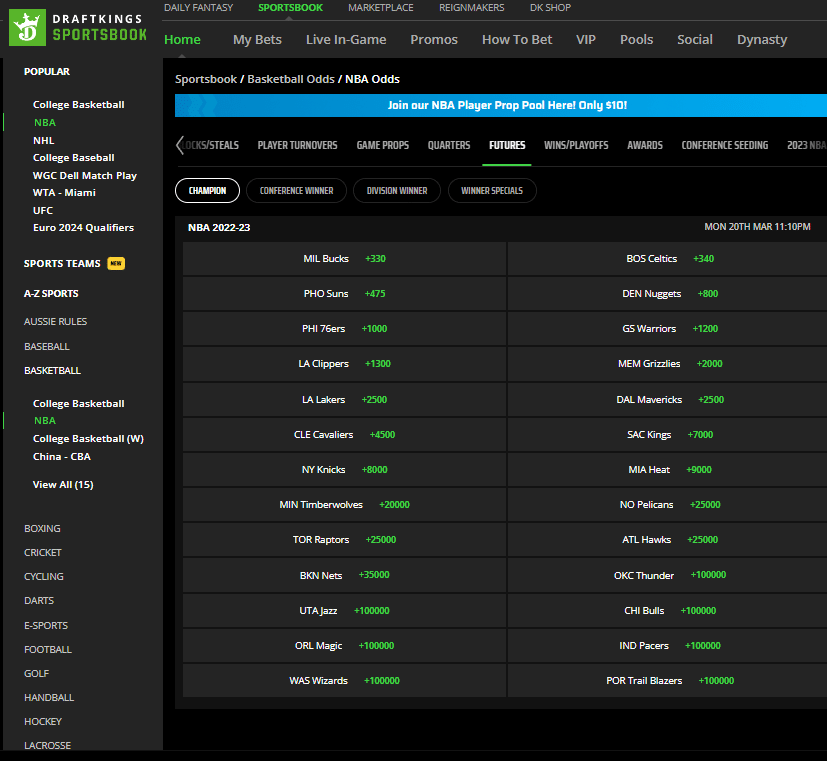
Task: Switch to the Conference Seeding tab
Action: (x=725, y=145)
